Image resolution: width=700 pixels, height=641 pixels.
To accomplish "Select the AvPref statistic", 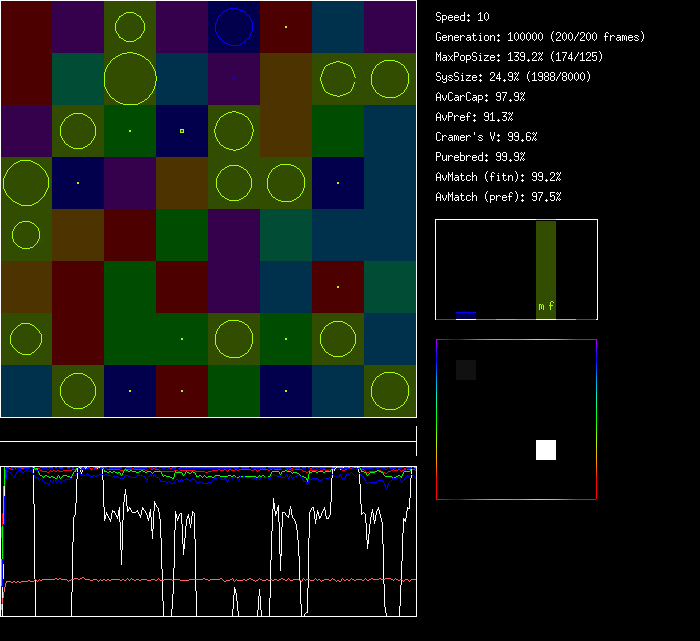I will tap(474, 117).
